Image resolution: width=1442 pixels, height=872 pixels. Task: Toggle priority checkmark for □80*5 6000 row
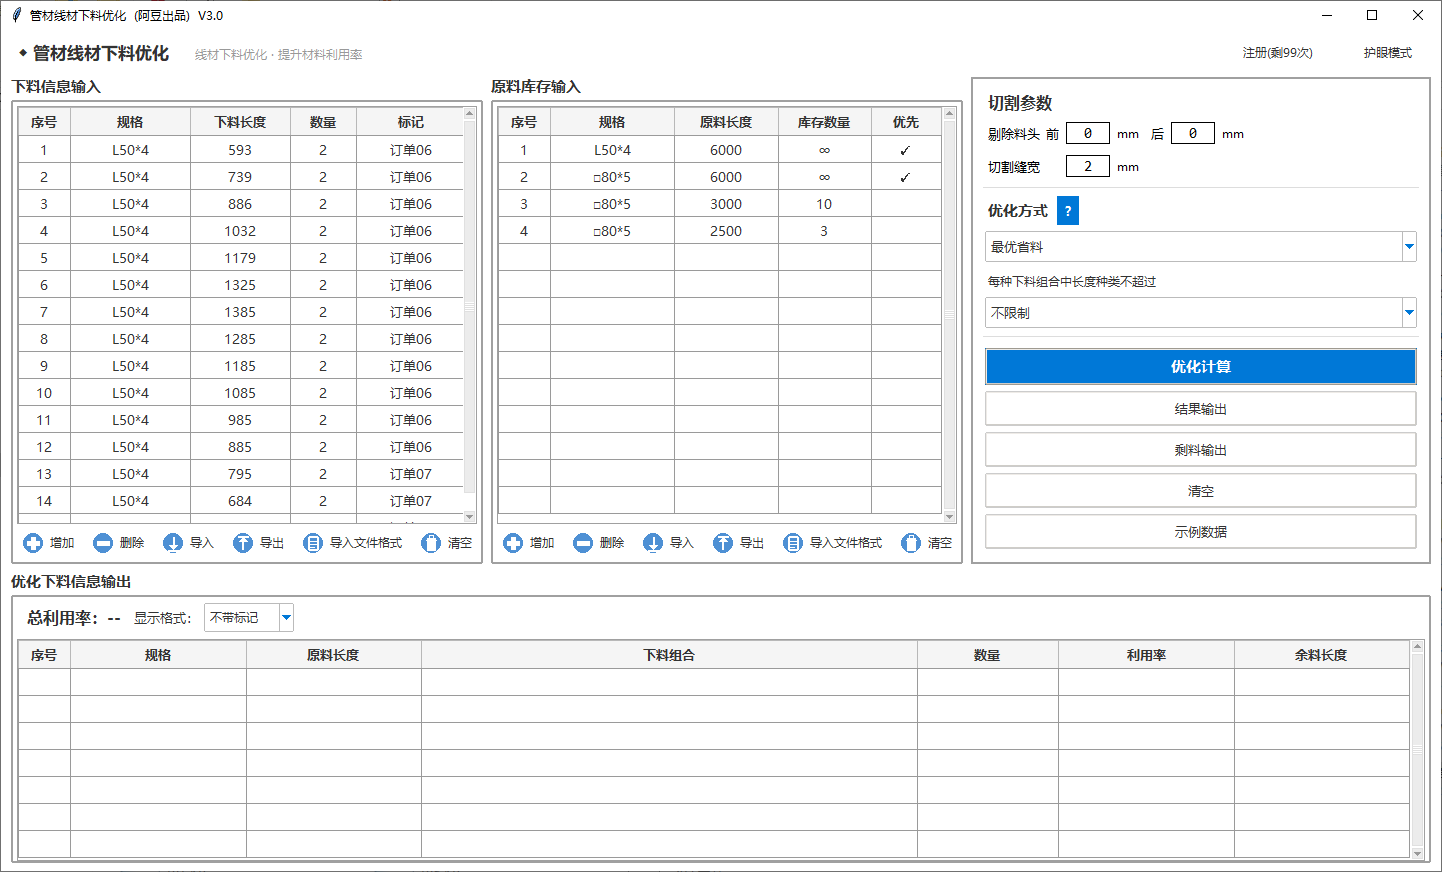906,177
